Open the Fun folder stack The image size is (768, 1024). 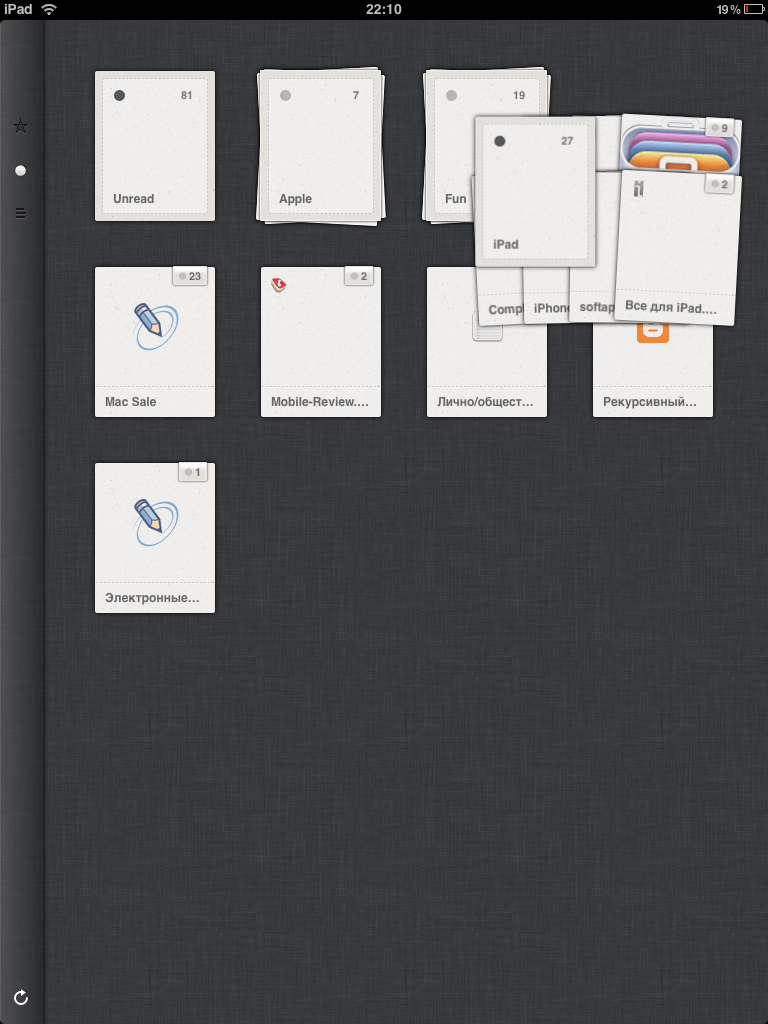click(449, 146)
